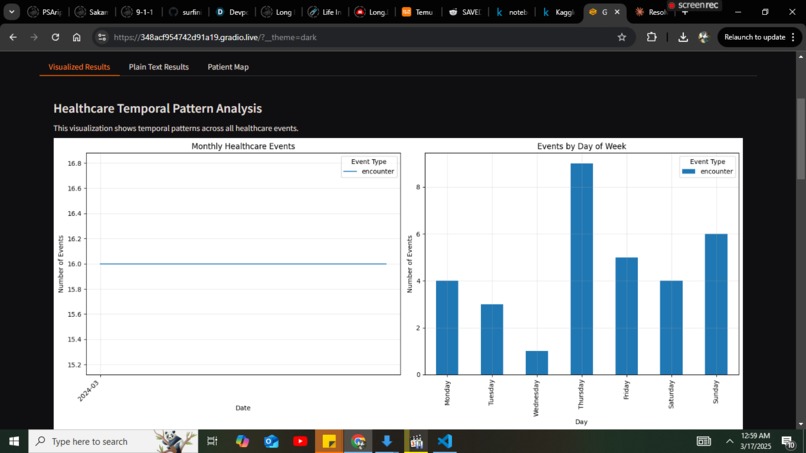
Task: Open the blue download arrow taskbar app
Action: click(x=387, y=441)
